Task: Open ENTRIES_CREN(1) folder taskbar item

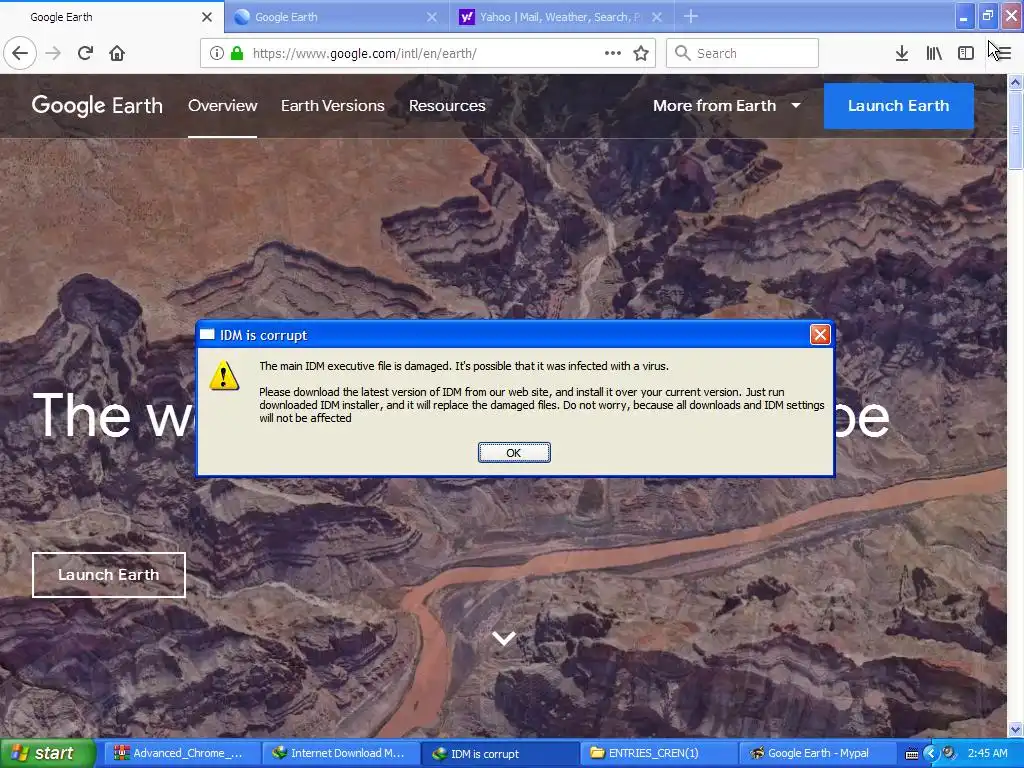Action: (658, 753)
